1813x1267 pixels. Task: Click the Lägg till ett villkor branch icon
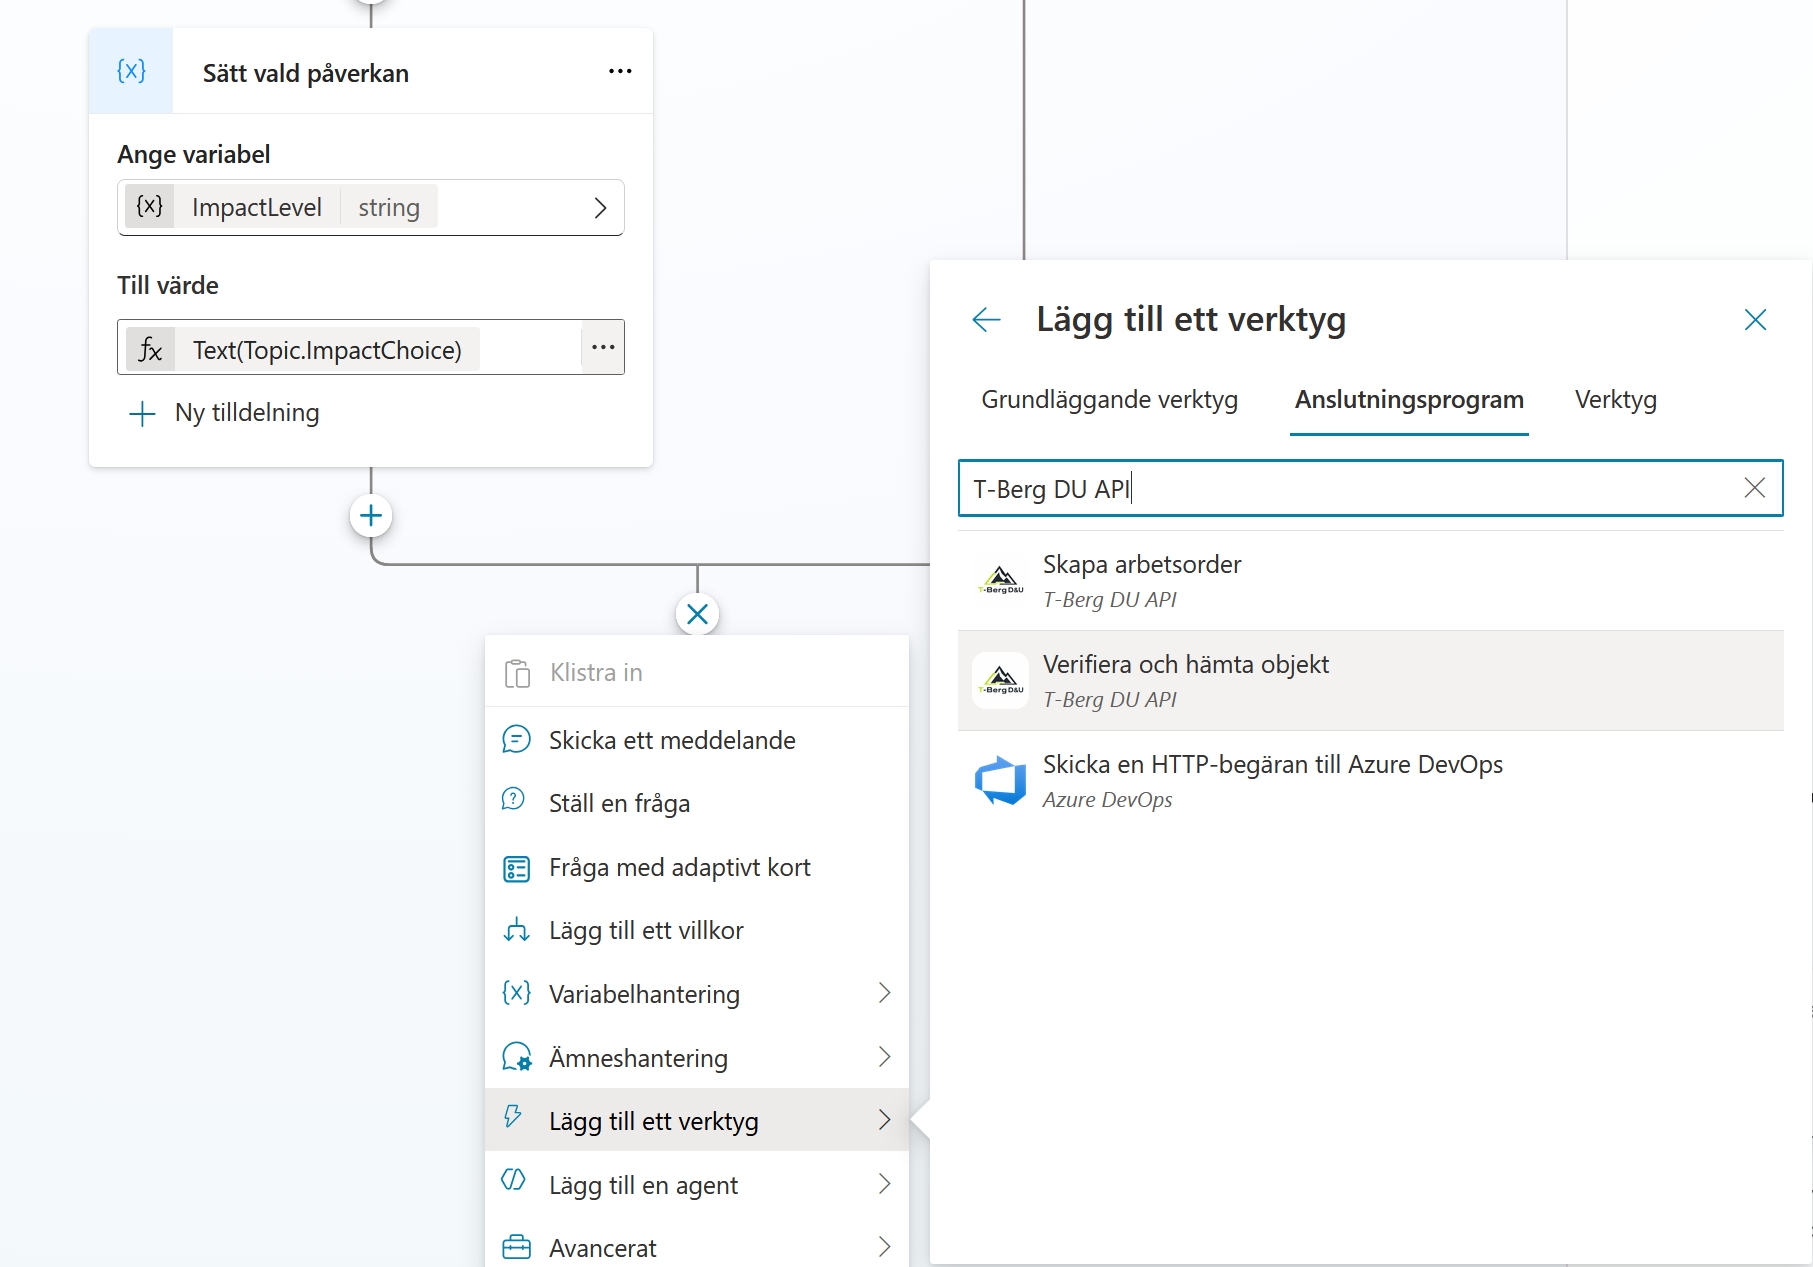(516, 931)
